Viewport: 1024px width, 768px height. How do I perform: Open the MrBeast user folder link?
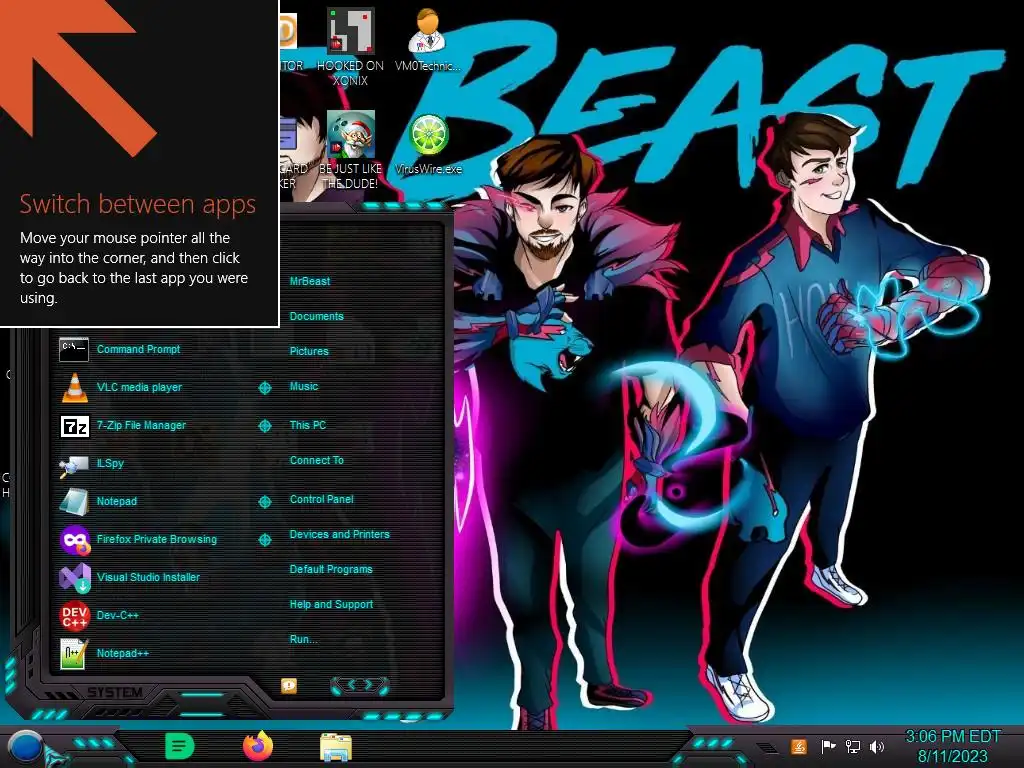pyautogui.click(x=310, y=281)
